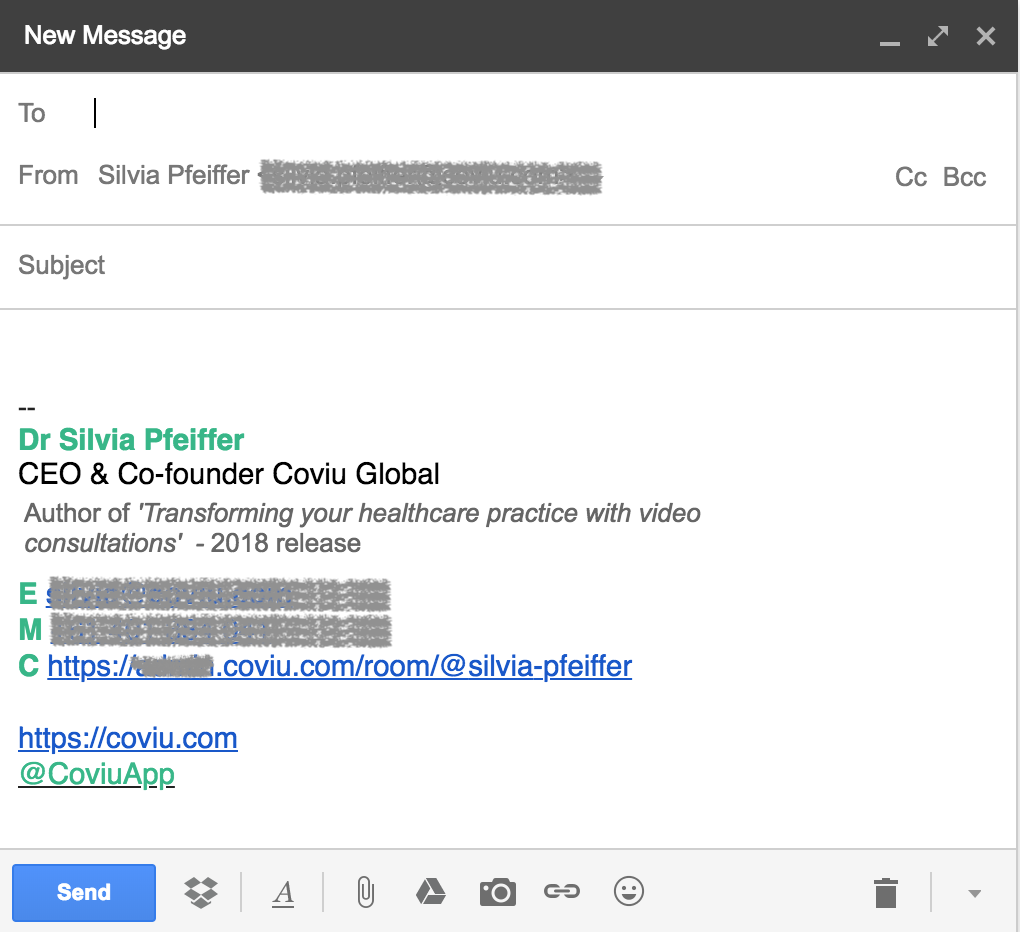The image size is (1020, 932).
Task: Expand compose window to full screen
Action: click(937, 36)
